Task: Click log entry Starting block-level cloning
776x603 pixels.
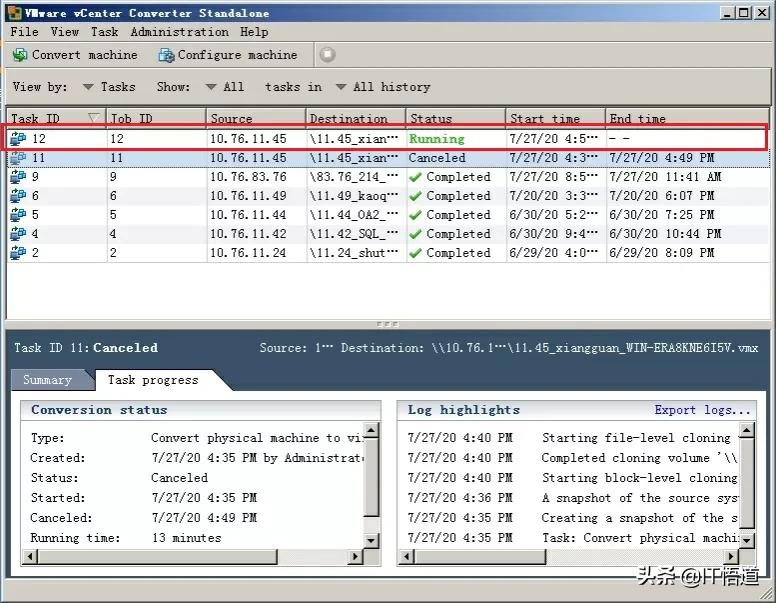Action: point(639,478)
